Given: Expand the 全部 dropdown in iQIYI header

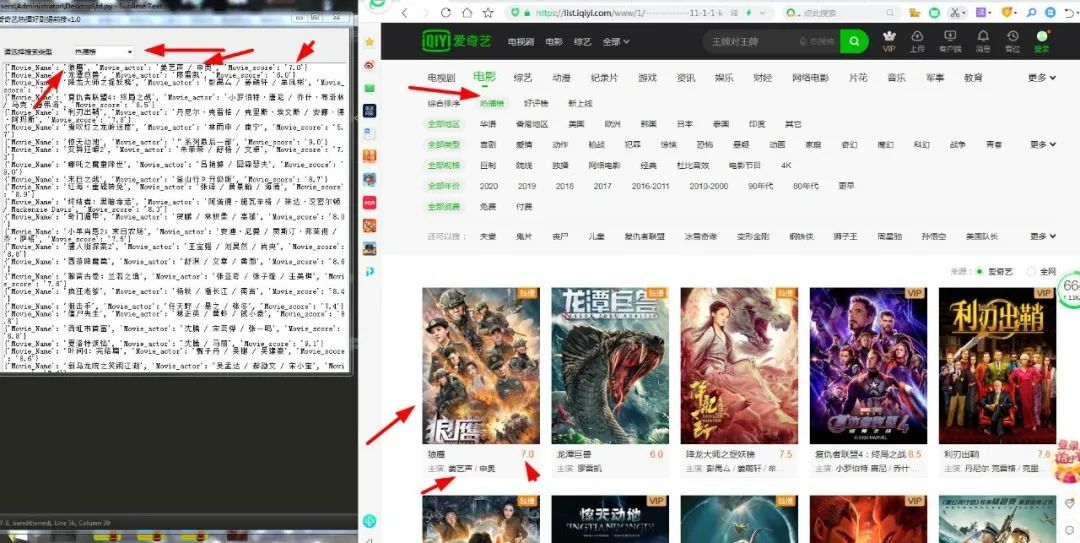Looking at the screenshot, I should coord(616,41).
